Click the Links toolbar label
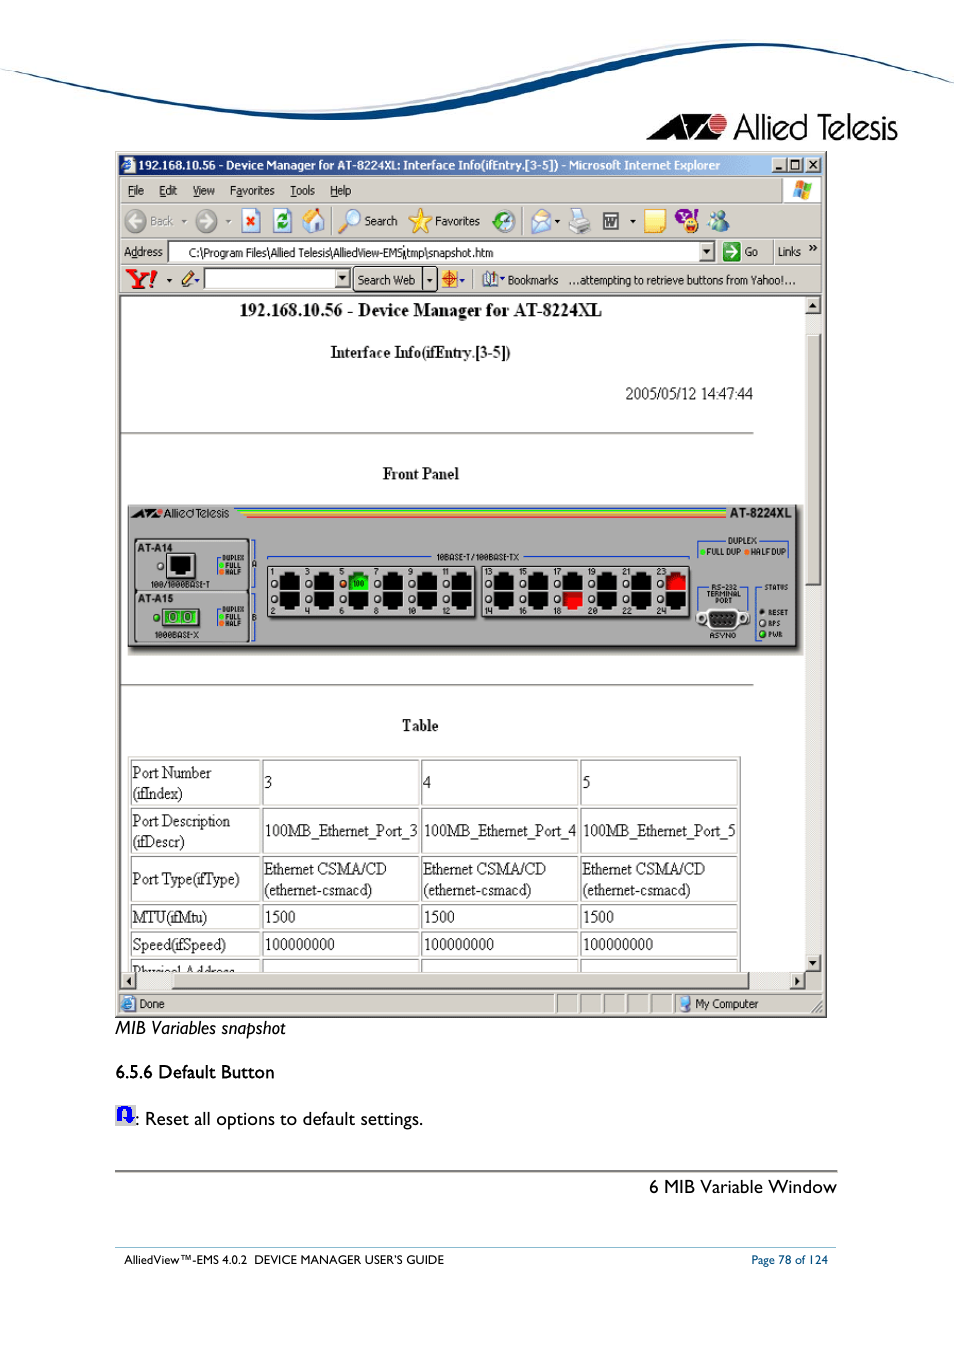Viewport: 954px width, 1351px height. (789, 252)
